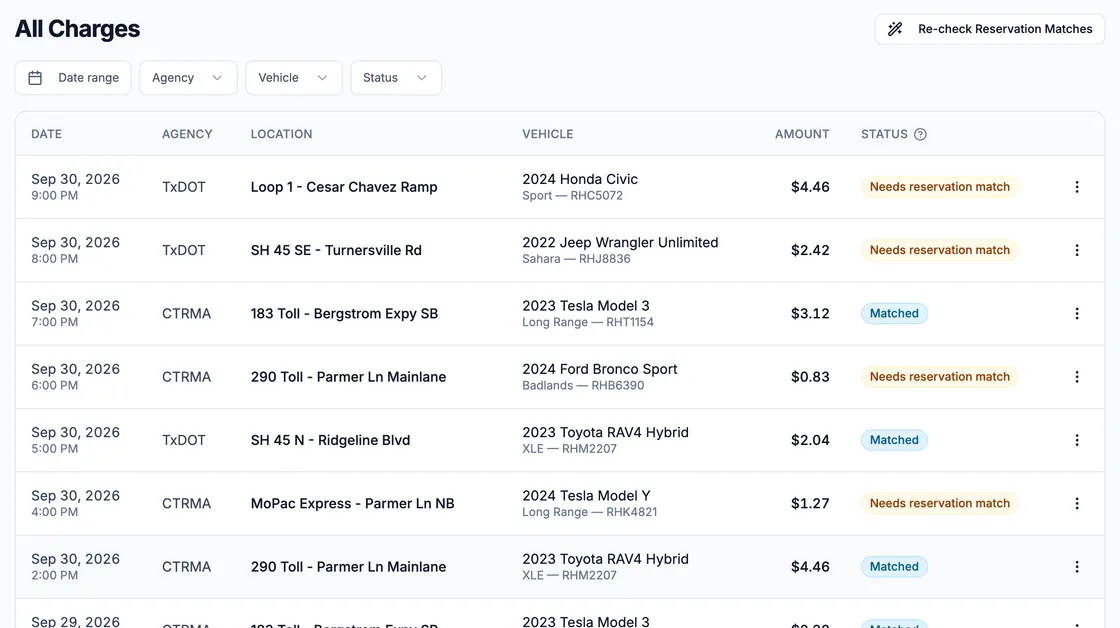Click the Sep 30, 2026 8:00 PM date cell

tap(75, 250)
